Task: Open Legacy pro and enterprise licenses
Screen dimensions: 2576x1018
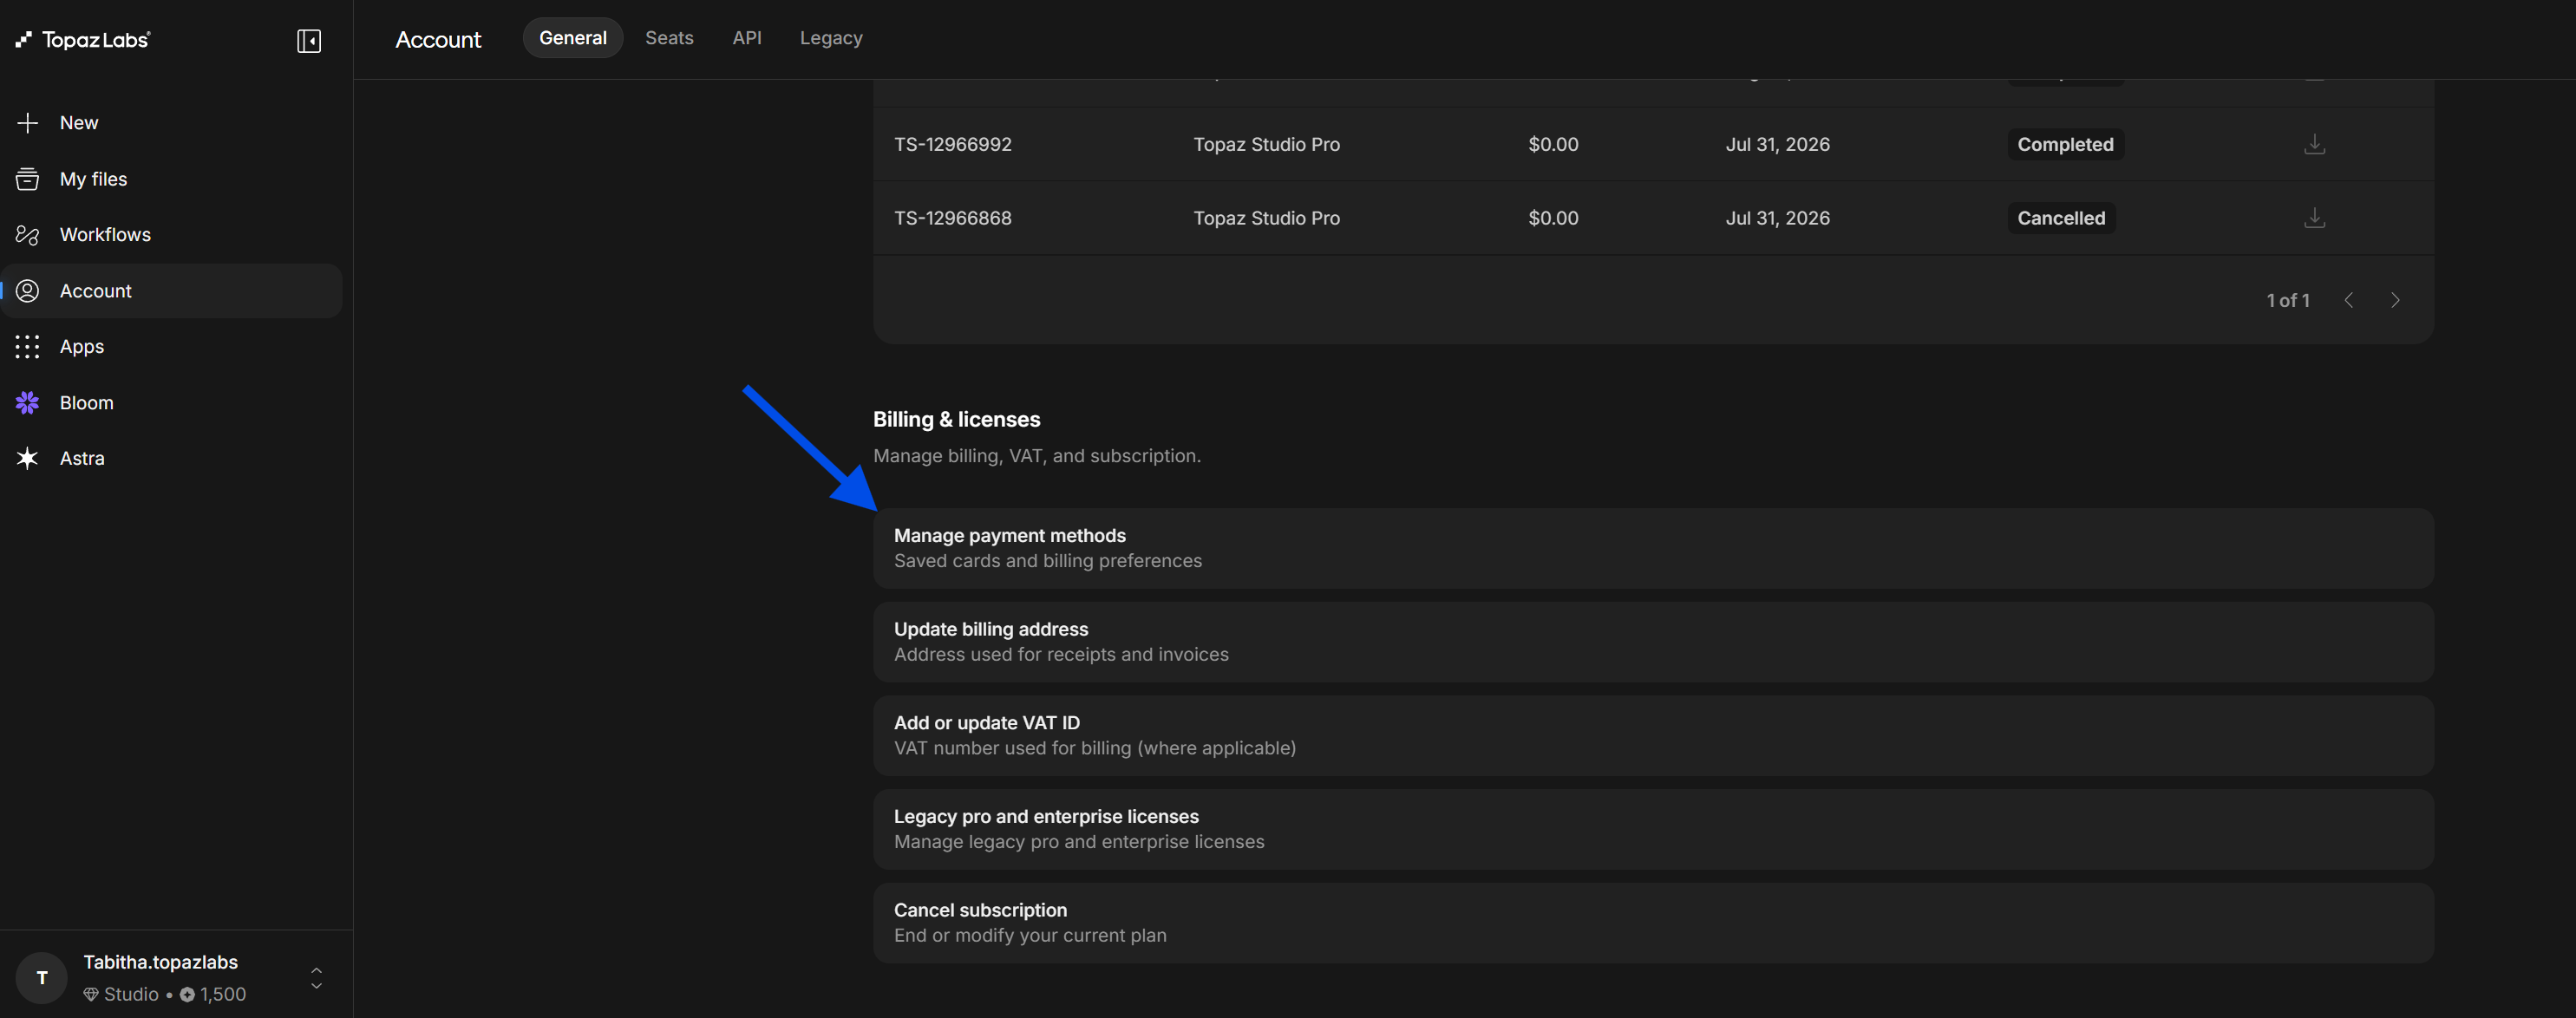Action: [x=1653, y=829]
